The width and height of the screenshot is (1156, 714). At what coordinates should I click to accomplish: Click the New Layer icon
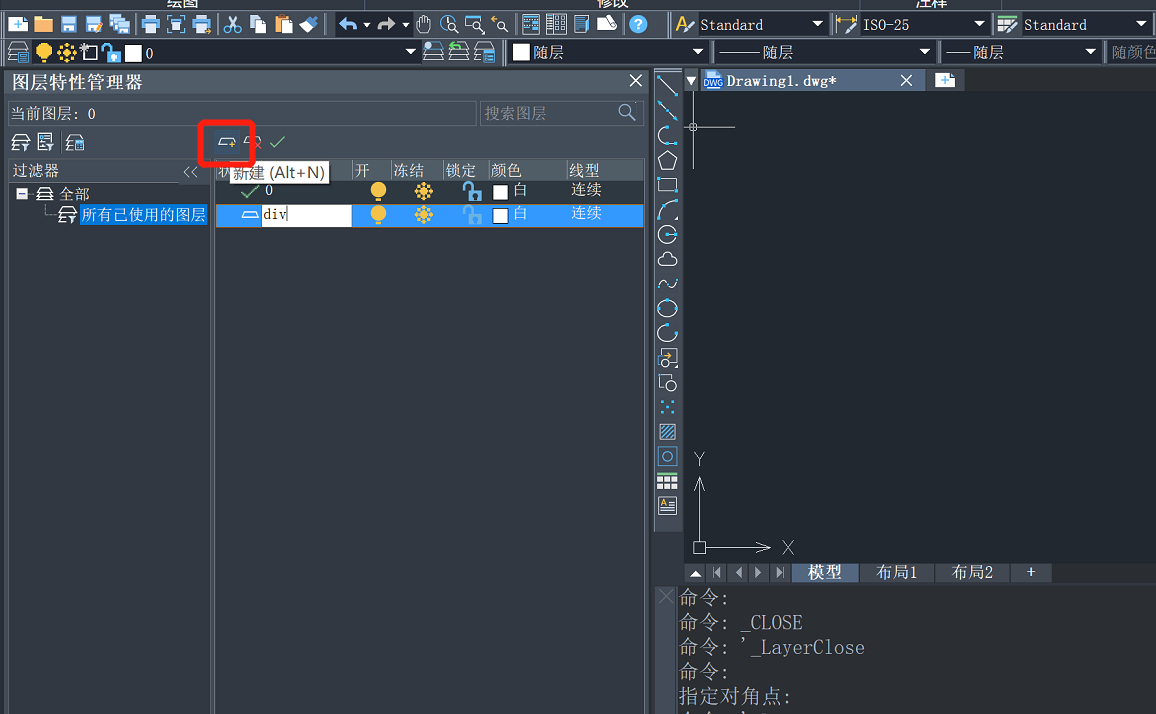pos(227,143)
